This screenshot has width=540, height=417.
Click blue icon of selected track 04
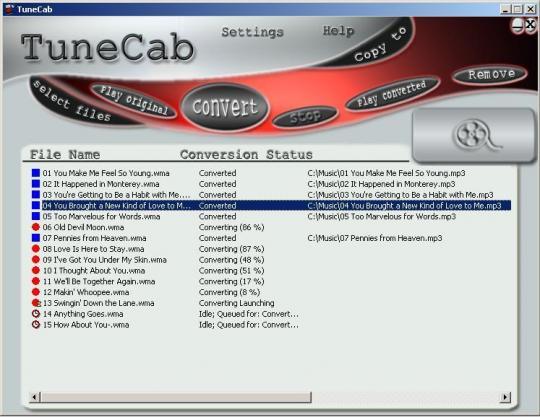click(x=36, y=205)
